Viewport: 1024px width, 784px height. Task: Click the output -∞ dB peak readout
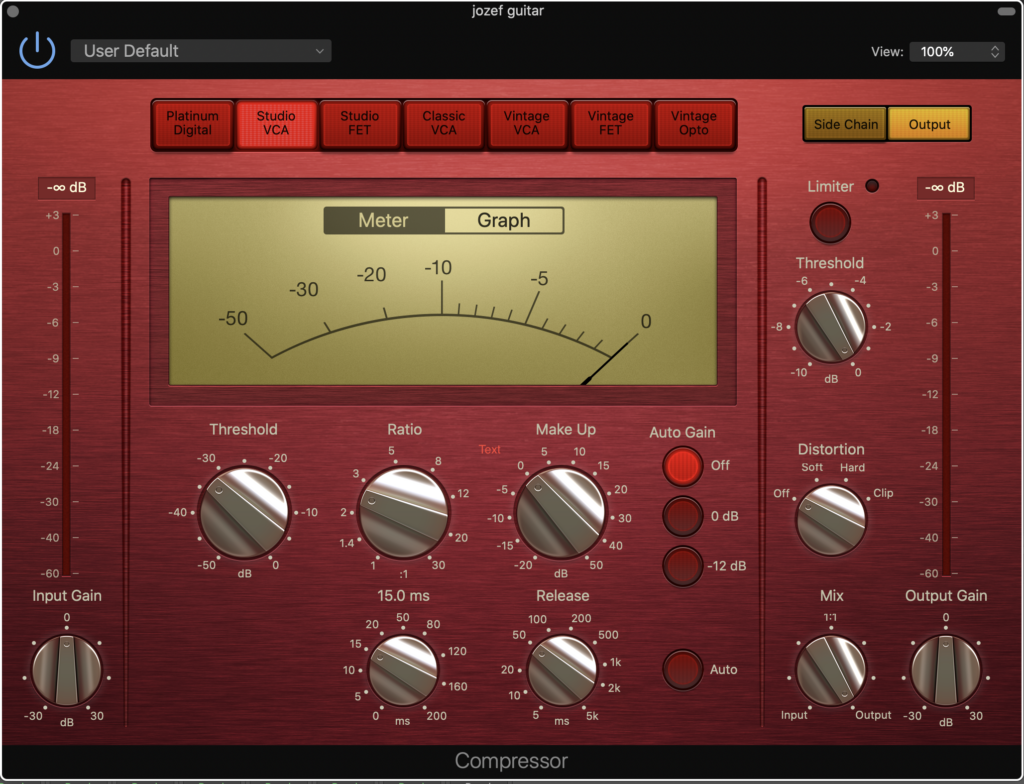point(946,188)
